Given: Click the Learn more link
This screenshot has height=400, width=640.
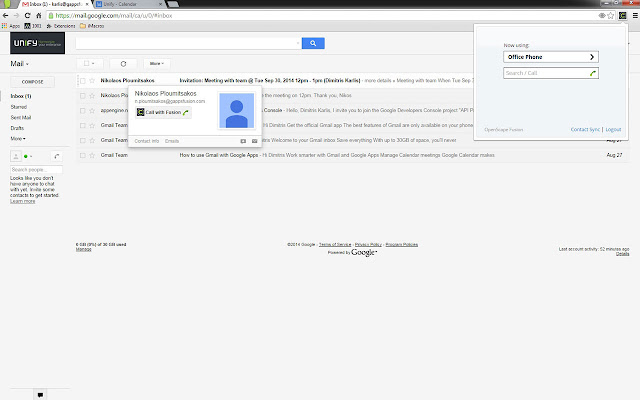Looking at the screenshot, I should point(22,201).
